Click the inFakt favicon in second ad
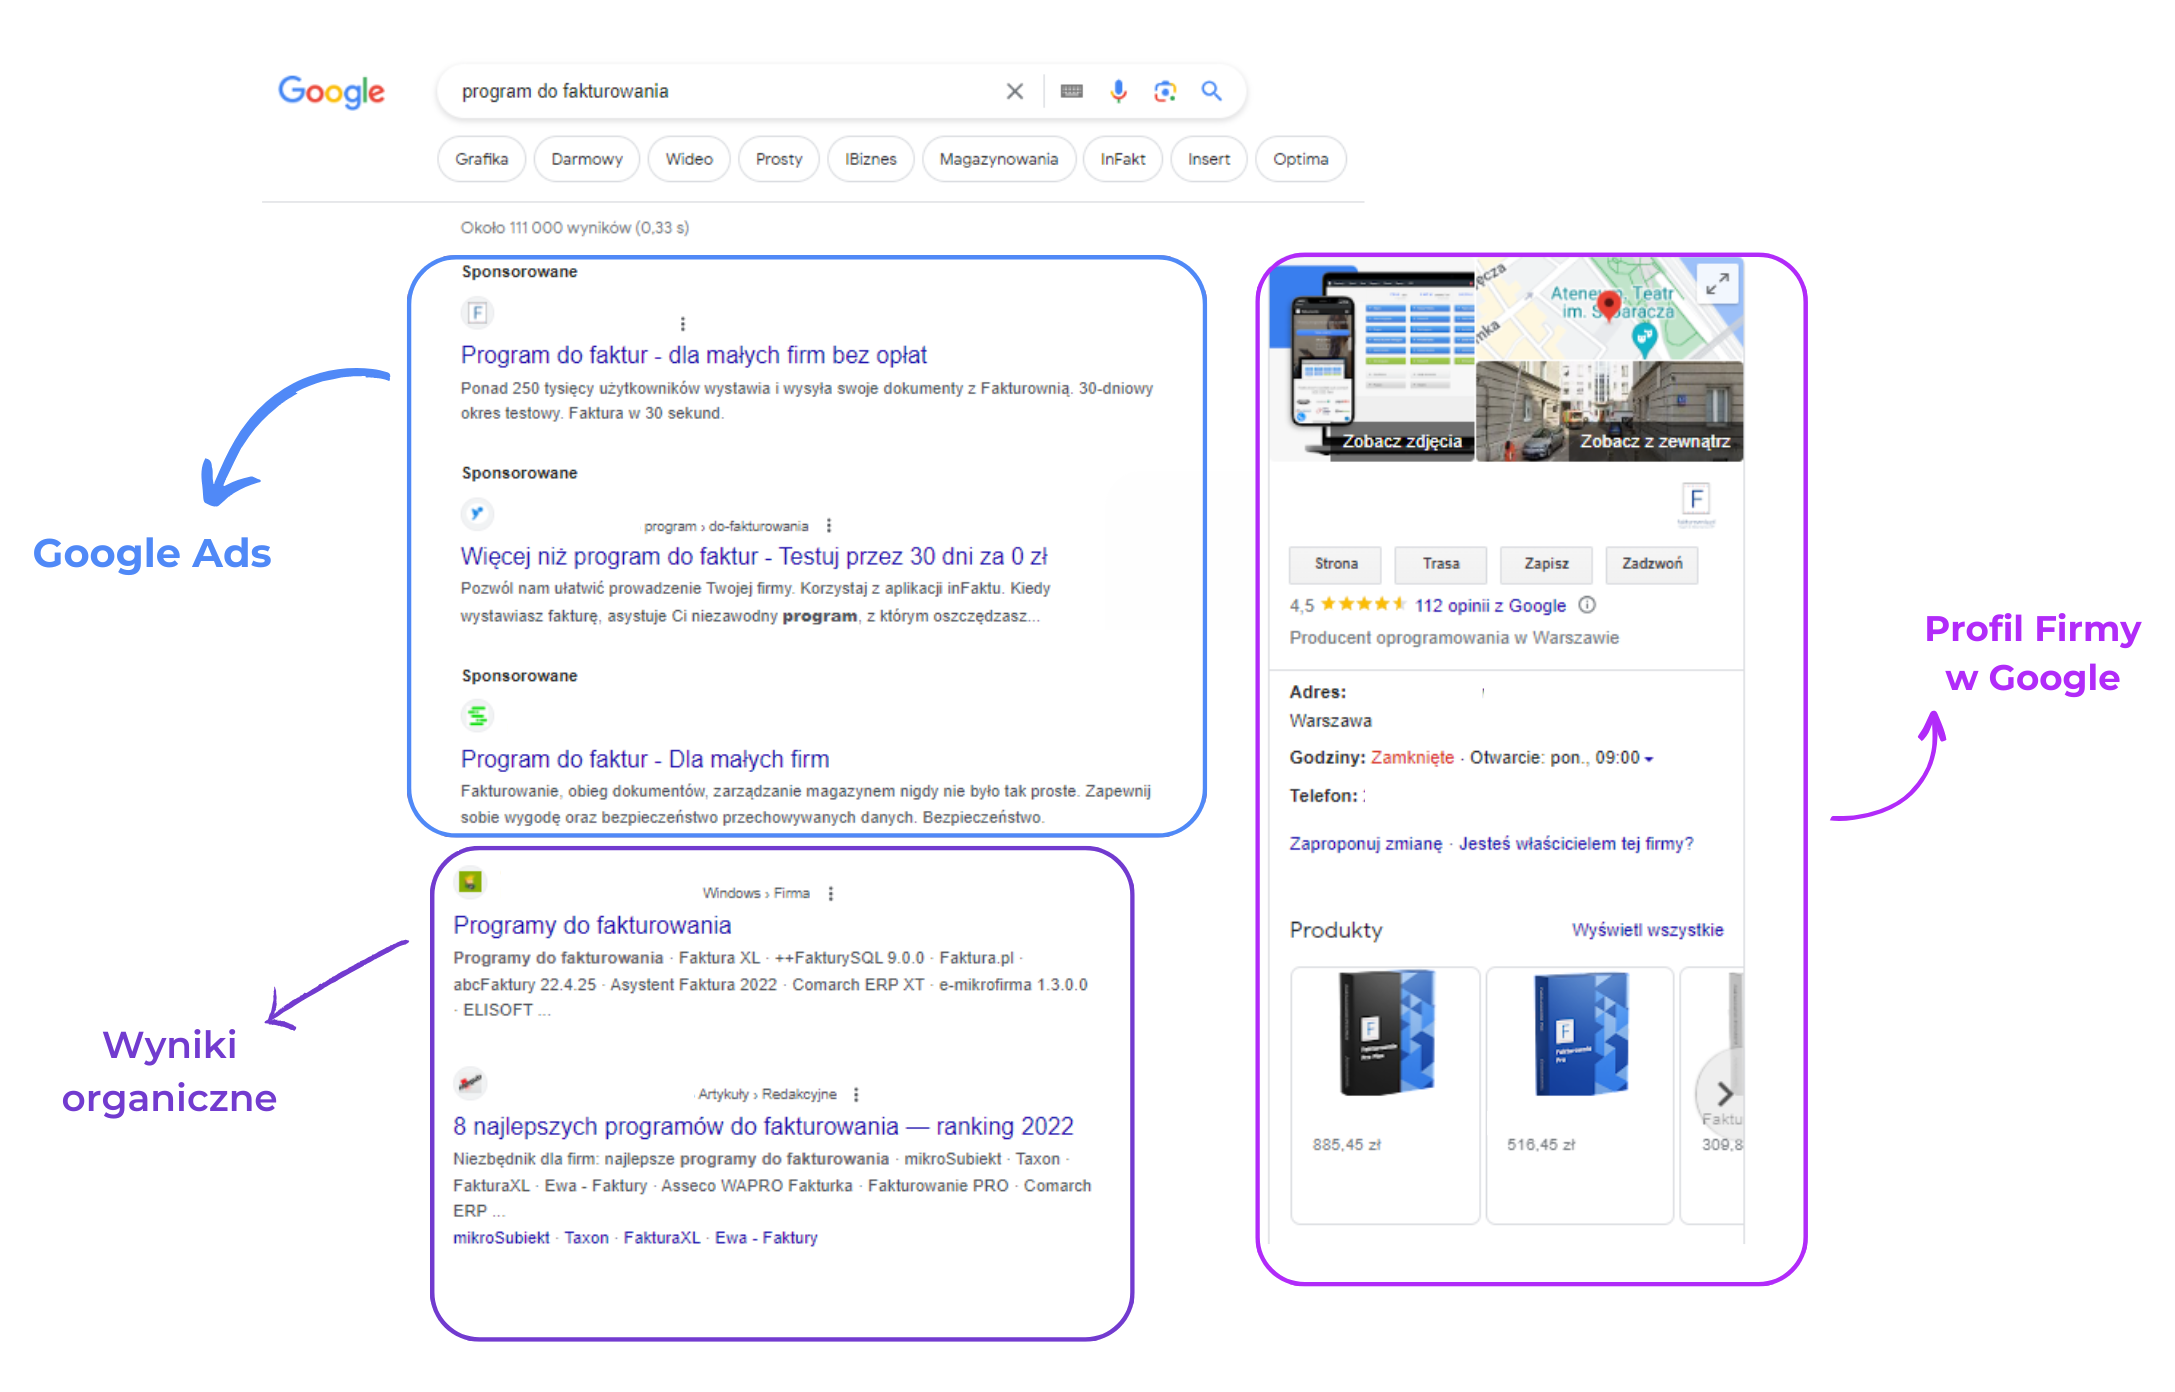The width and height of the screenshot is (2175, 1392). [x=477, y=514]
